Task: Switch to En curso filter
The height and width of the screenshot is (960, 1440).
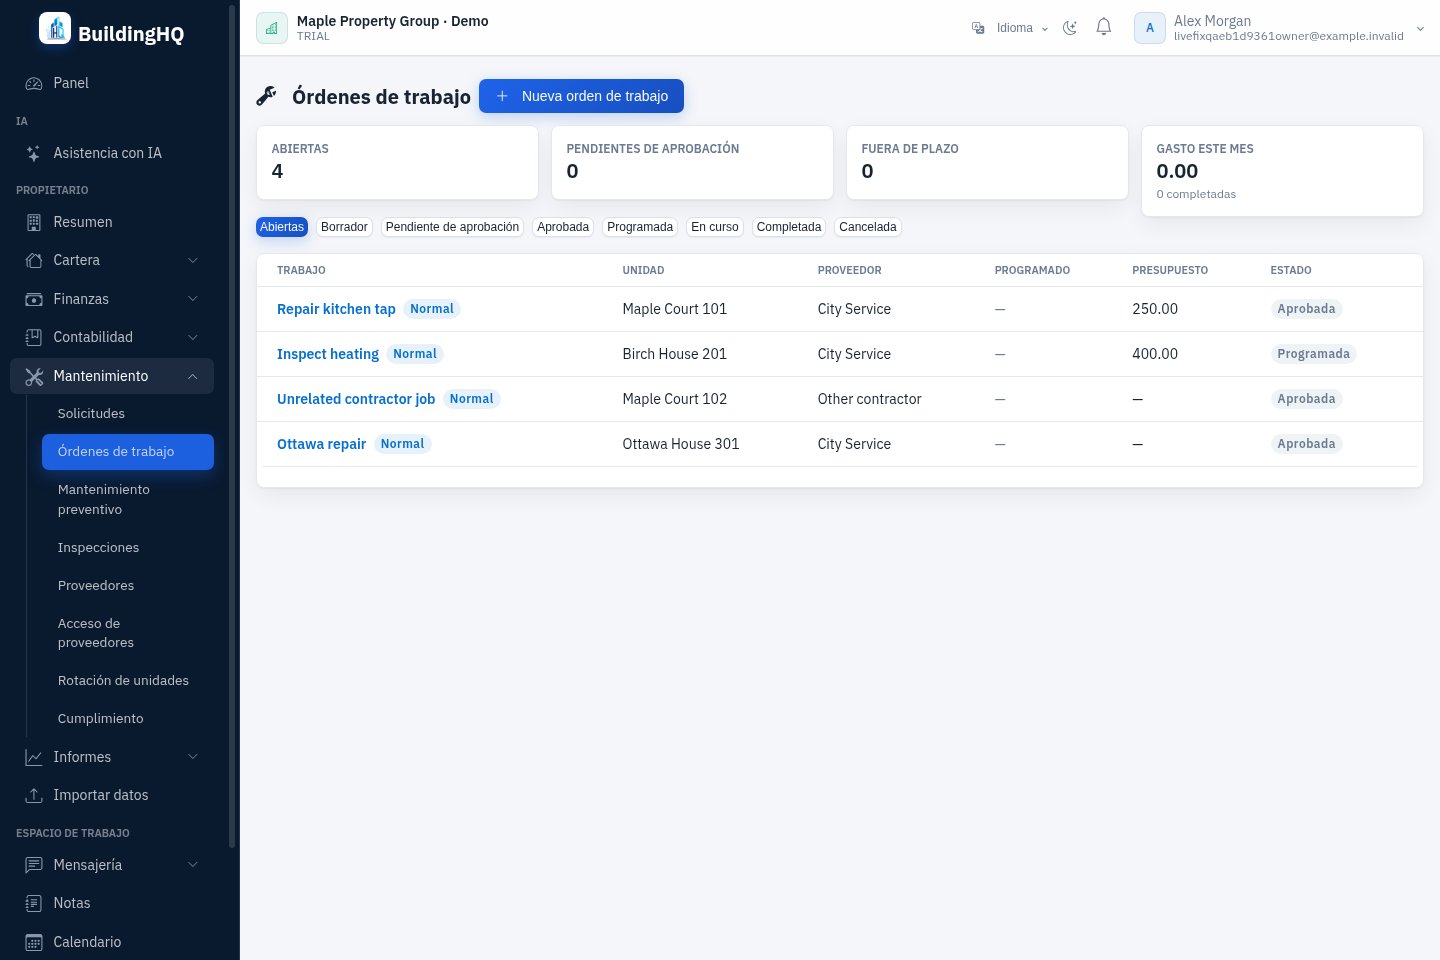Action: (x=715, y=227)
